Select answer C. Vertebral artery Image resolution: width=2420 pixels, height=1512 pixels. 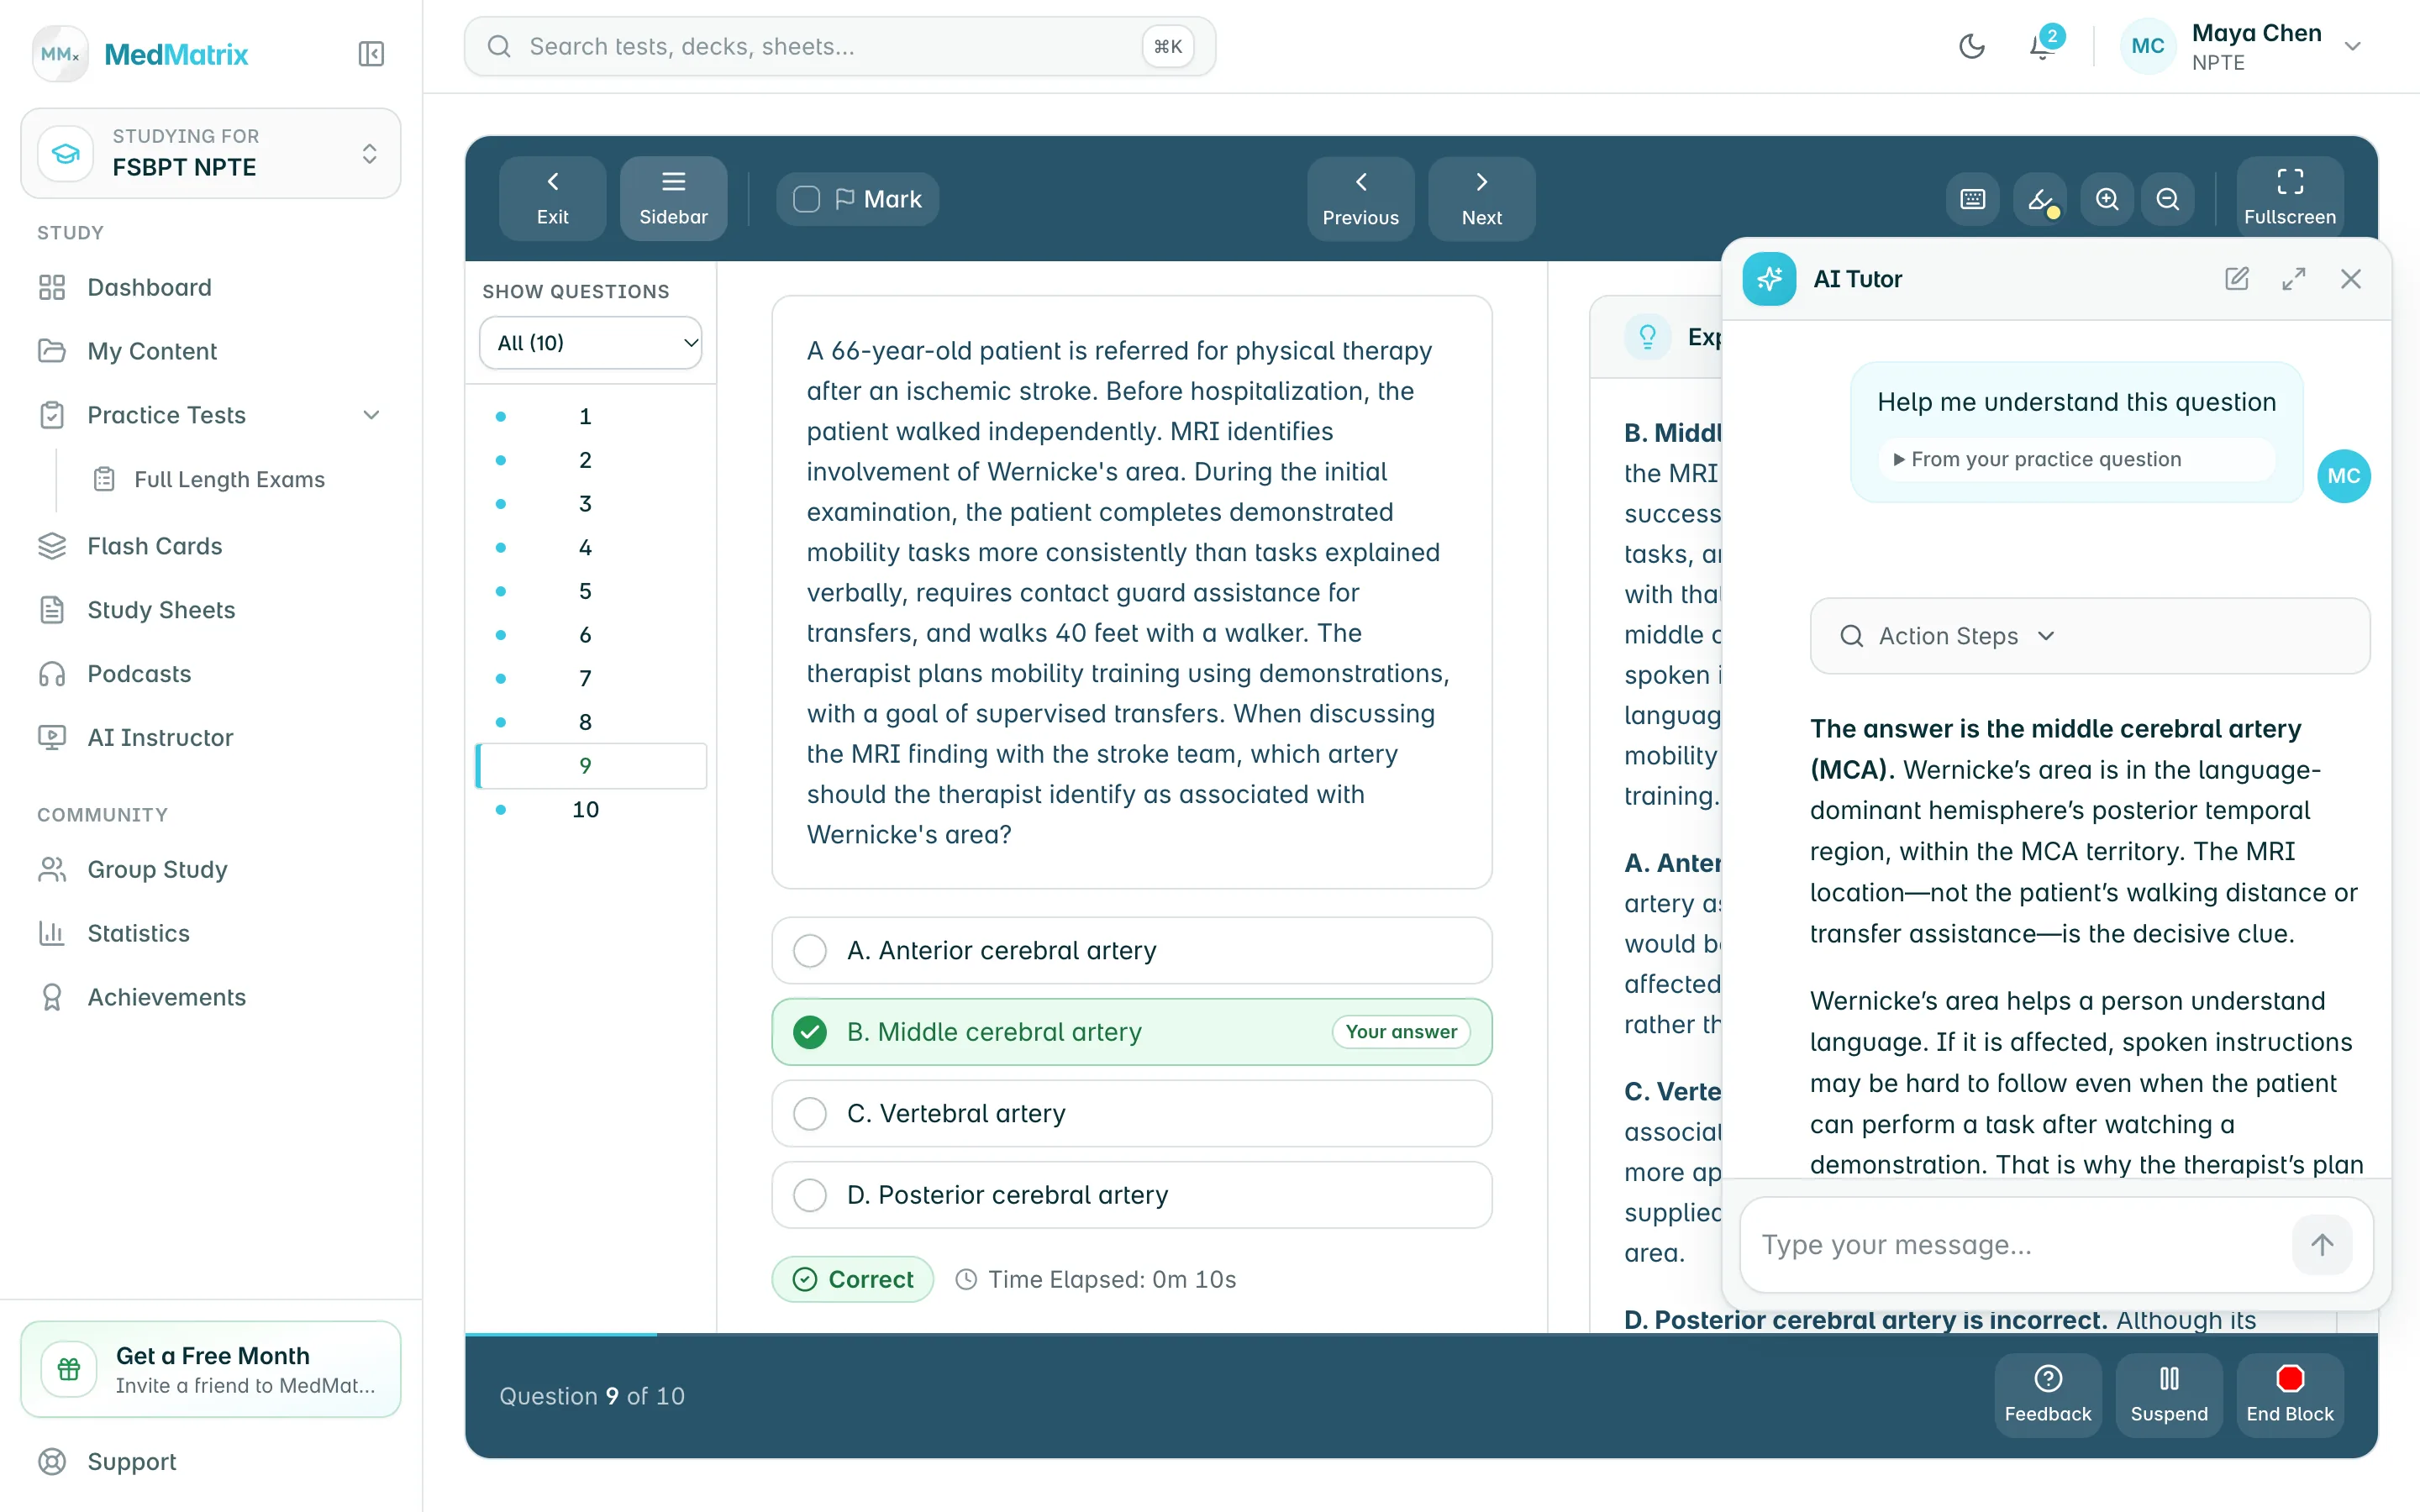pos(1131,1113)
